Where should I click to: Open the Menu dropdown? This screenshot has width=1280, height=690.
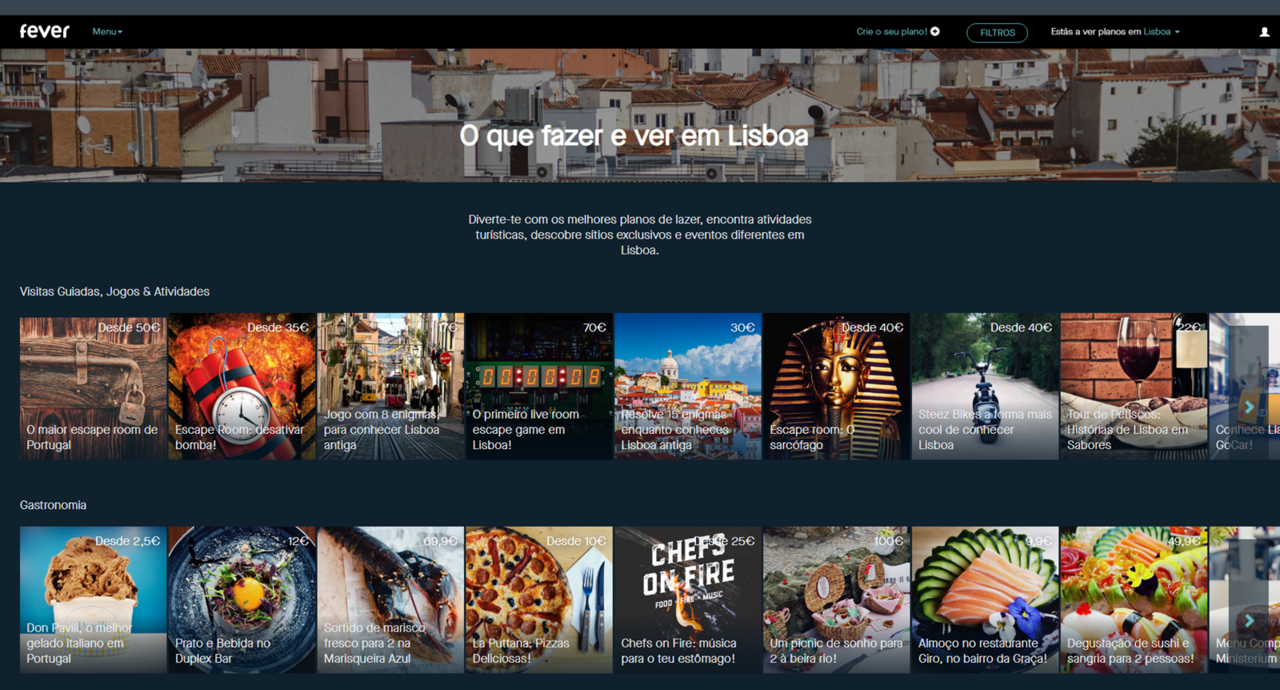[107, 32]
